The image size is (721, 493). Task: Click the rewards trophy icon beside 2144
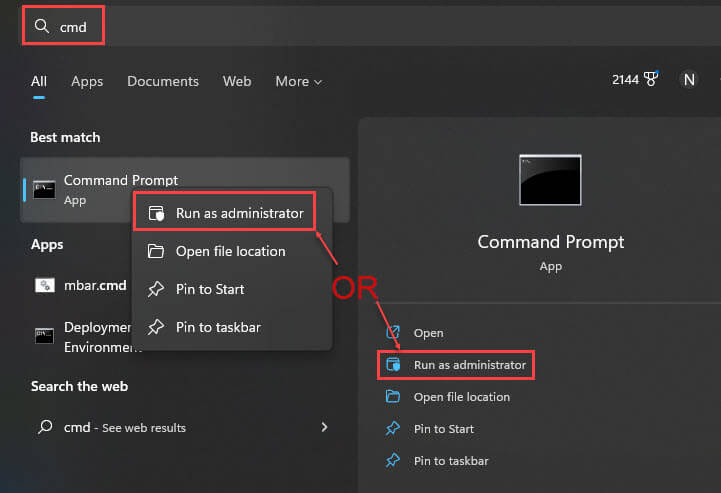tap(651, 79)
